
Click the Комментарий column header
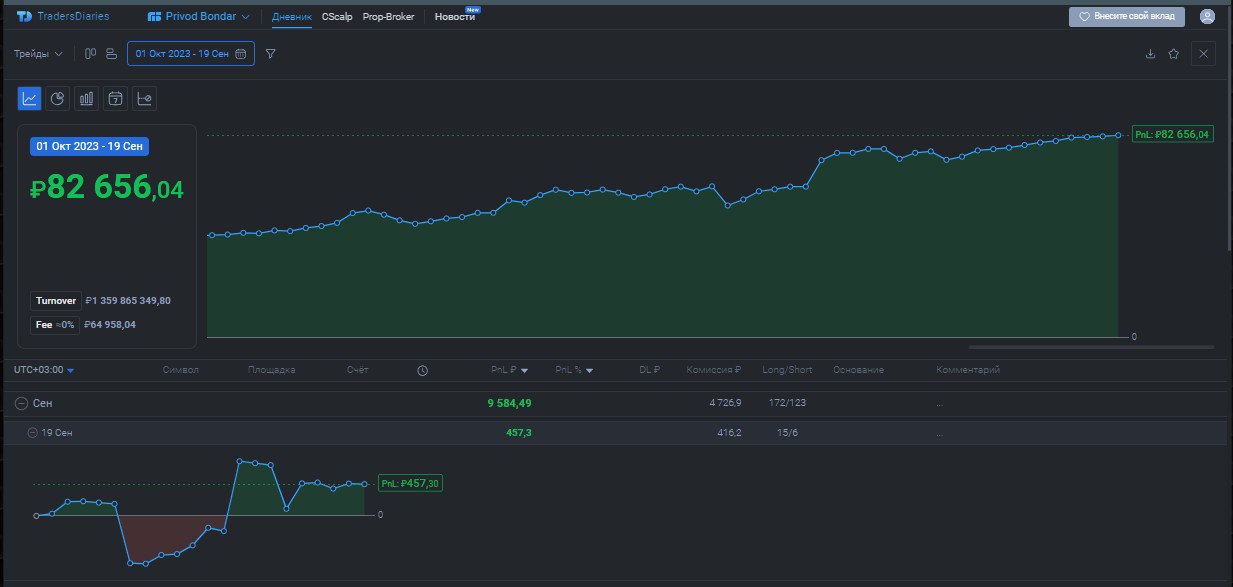coord(968,370)
